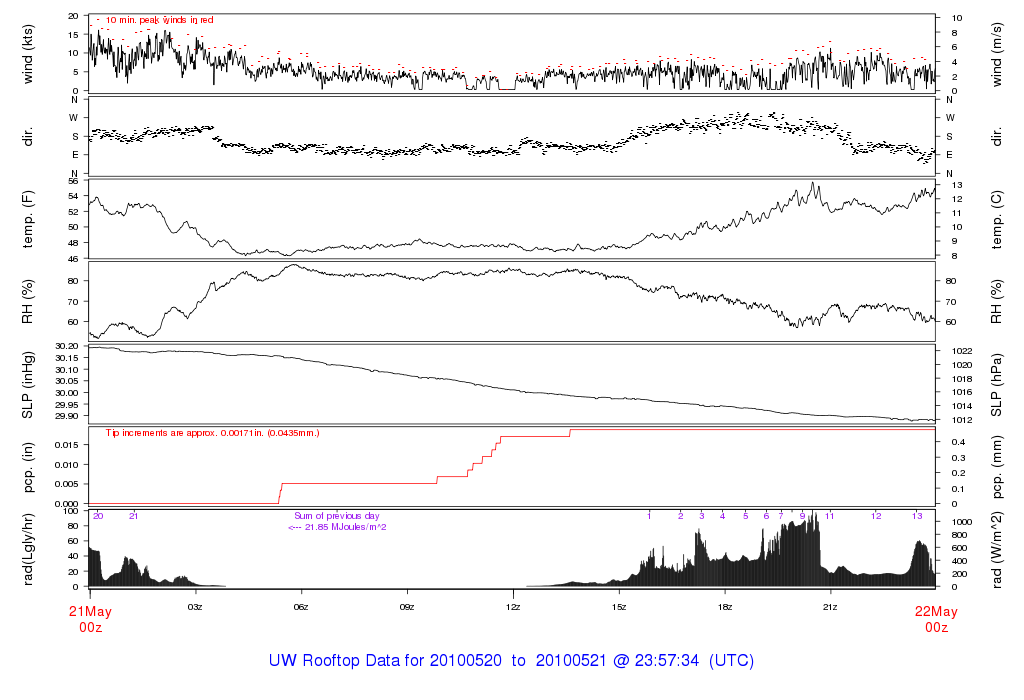The height and width of the screenshot is (700, 1024).
Task: Select the '0.015' precipitation axis value
Action: click(x=68, y=445)
